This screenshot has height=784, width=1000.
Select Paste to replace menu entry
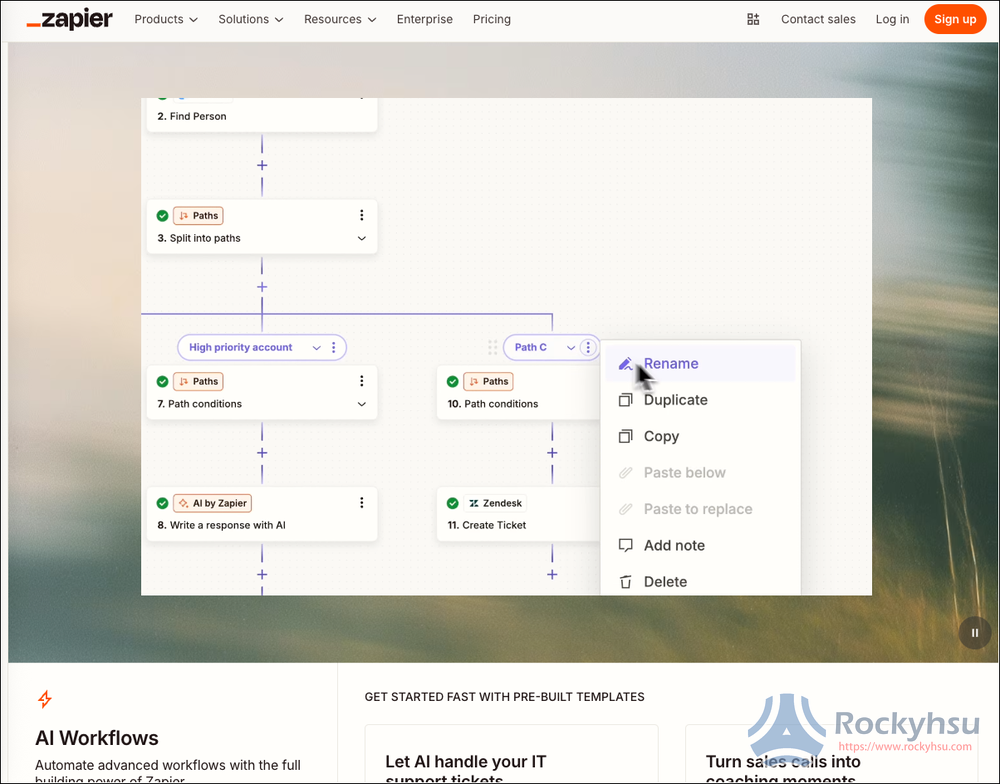coord(700,509)
